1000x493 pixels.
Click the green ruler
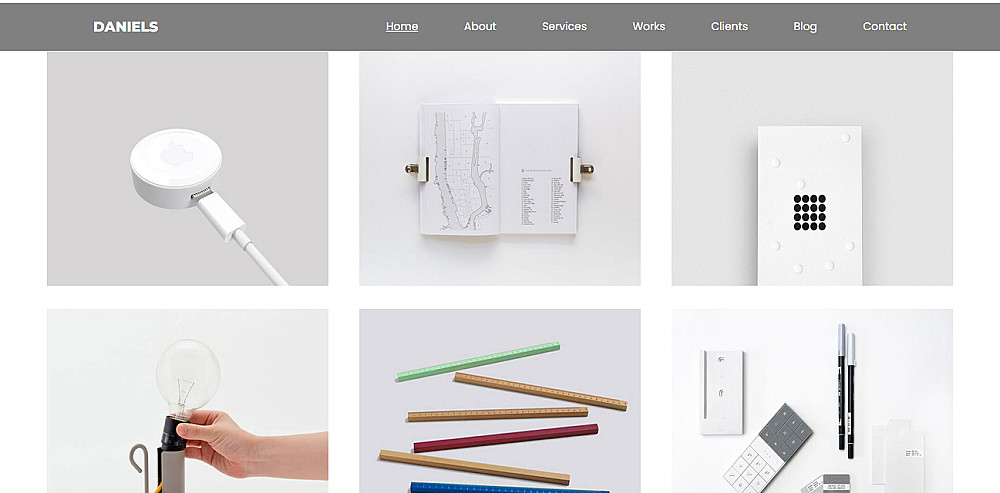click(x=478, y=362)
